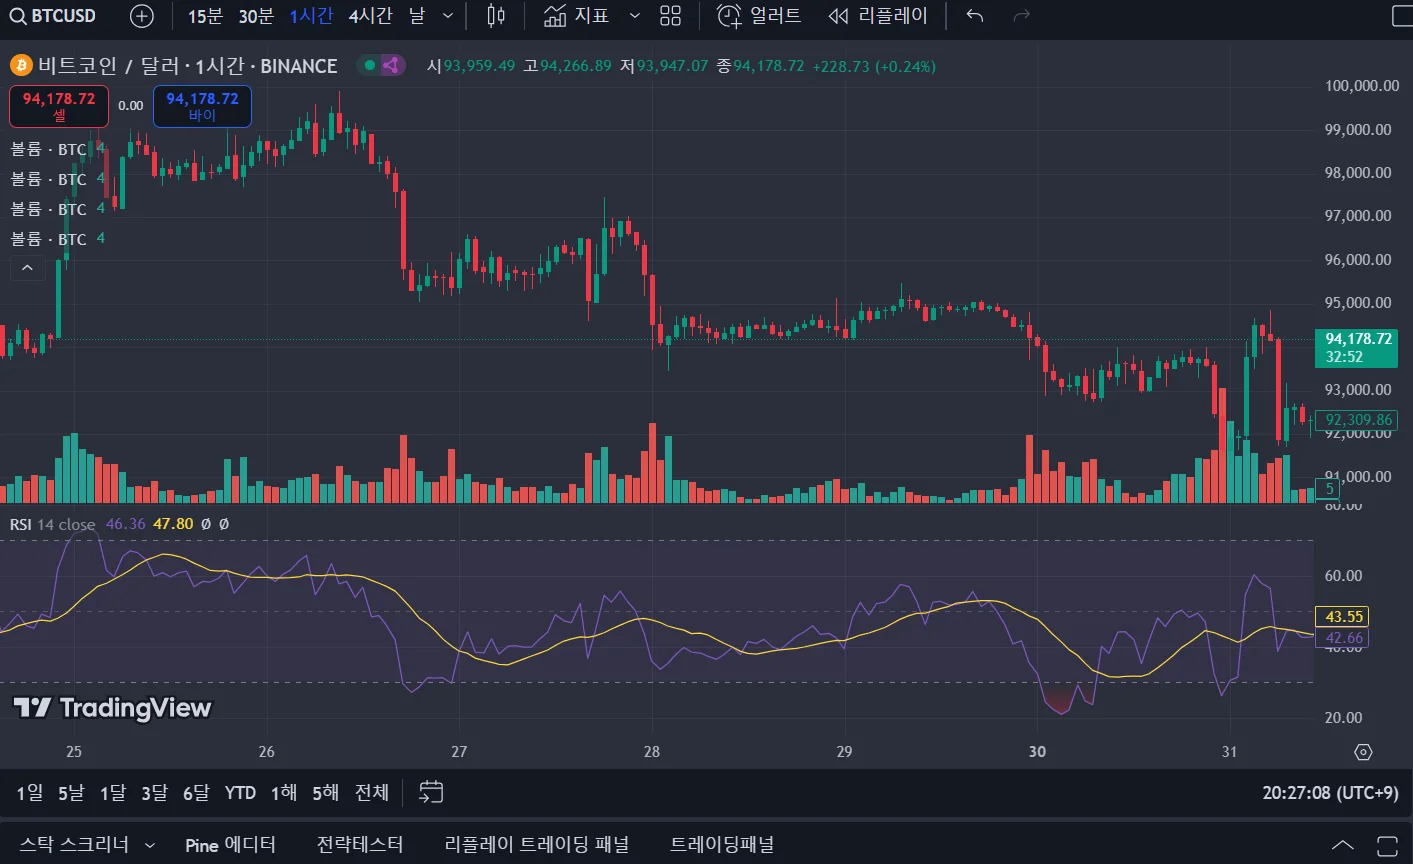Click the yellow 43.55 RSI-MA value label
The image size is (1413, 864).
(1343, 617)
